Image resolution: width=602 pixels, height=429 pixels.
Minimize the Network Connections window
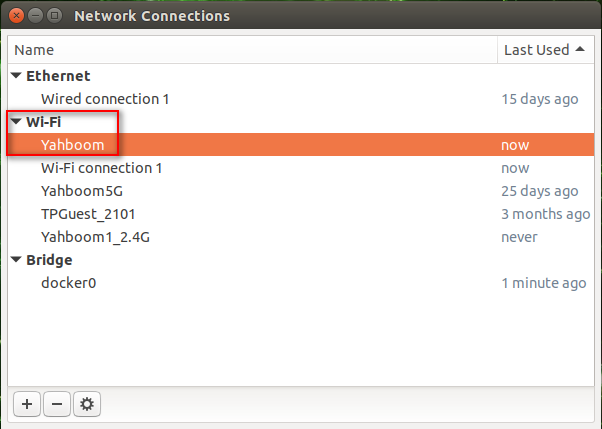[35, 15]
